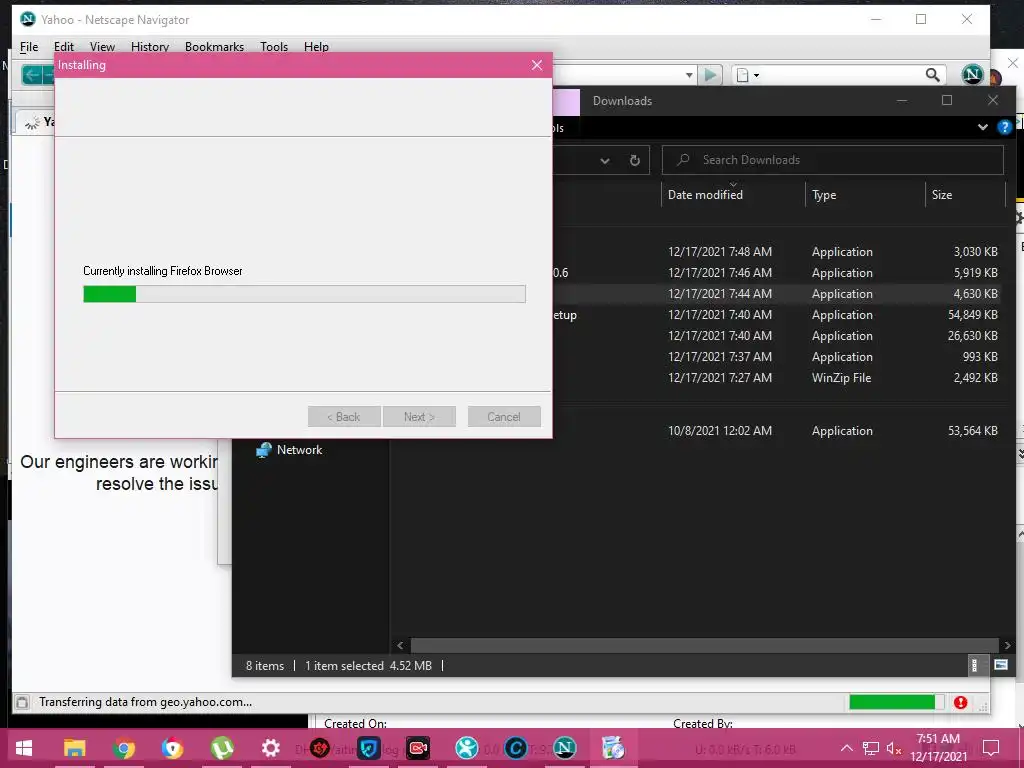Screen dimensions: 1024x768
Task: Launch Google Chrome from the taskbar
Action: click(x=124, y=748)
